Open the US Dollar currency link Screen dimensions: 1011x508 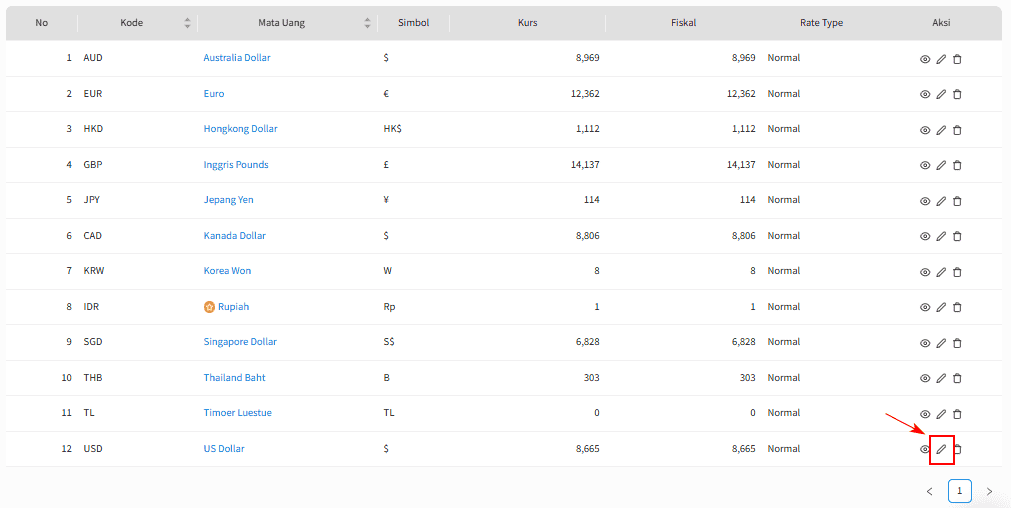click(x=224, y=449)
